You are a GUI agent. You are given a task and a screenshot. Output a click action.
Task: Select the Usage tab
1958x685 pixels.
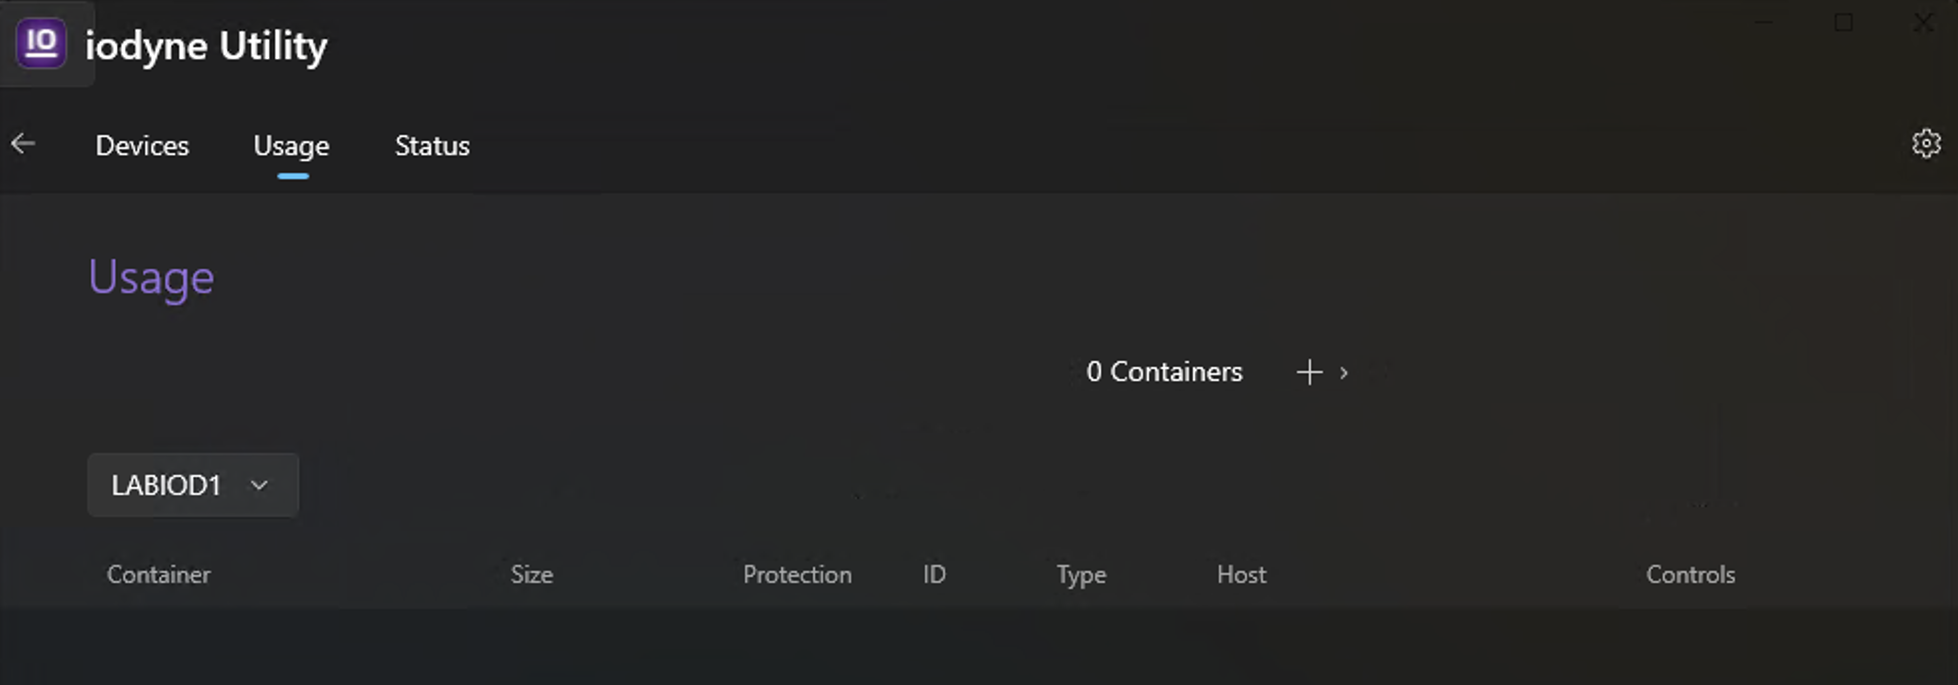[x=291, y=146]
